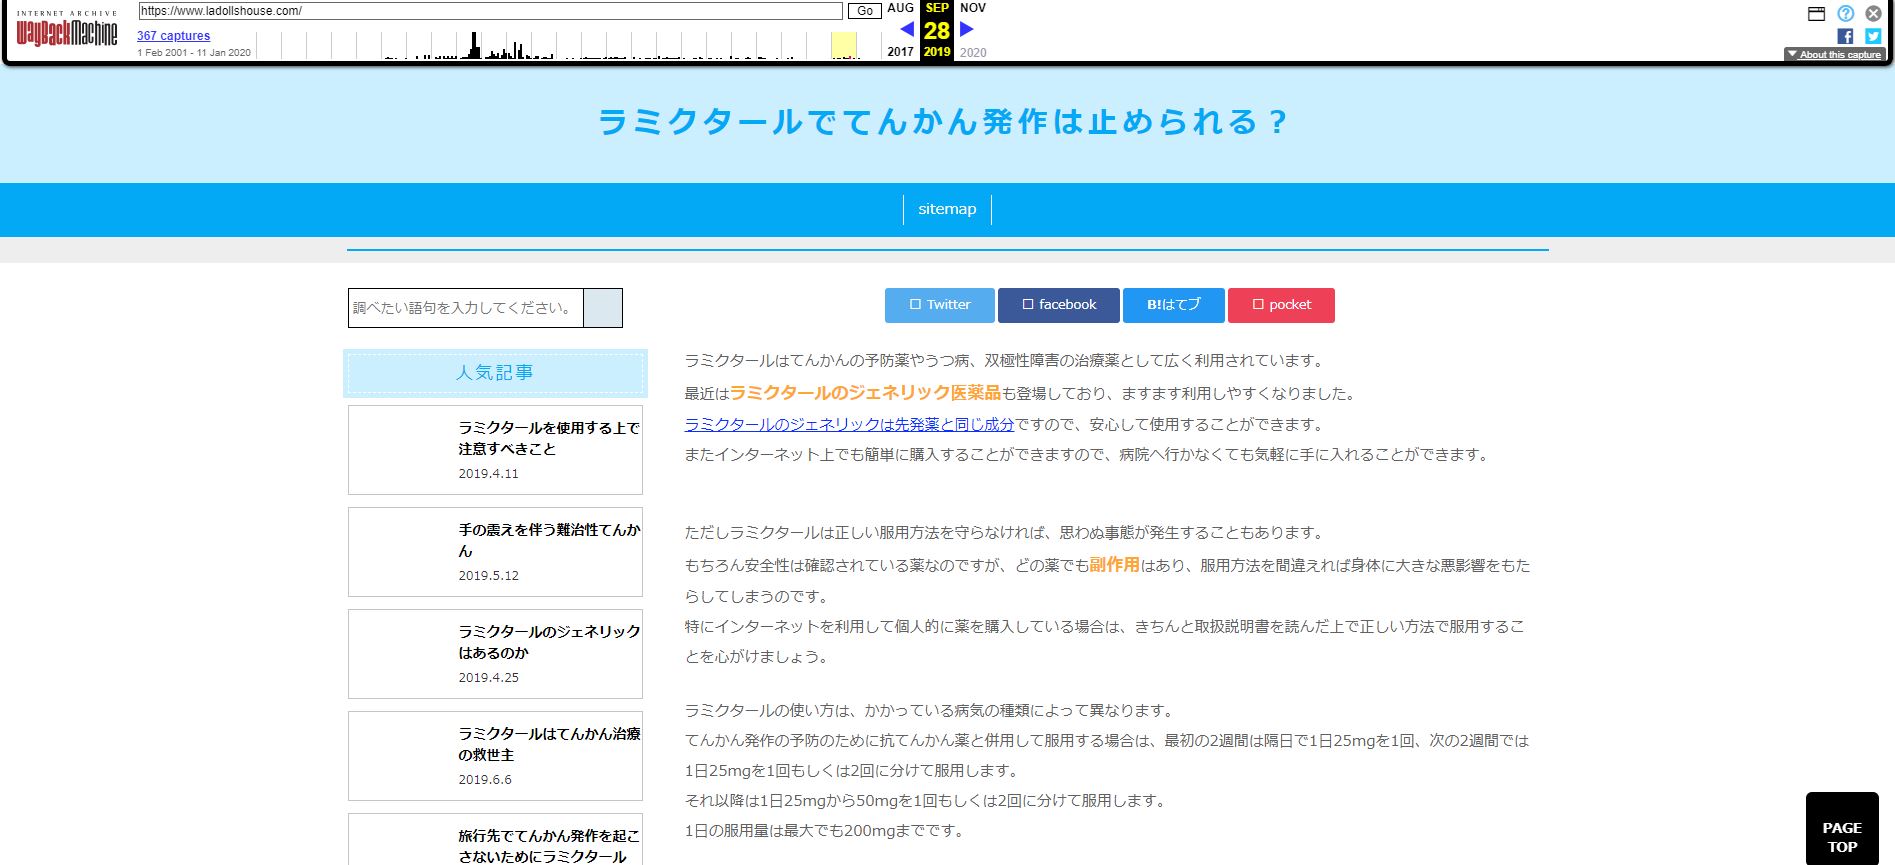Open the sitemap menu item
Image resolution: width=1895 pixels, height=865 pixels.
[x=946, y=209]
